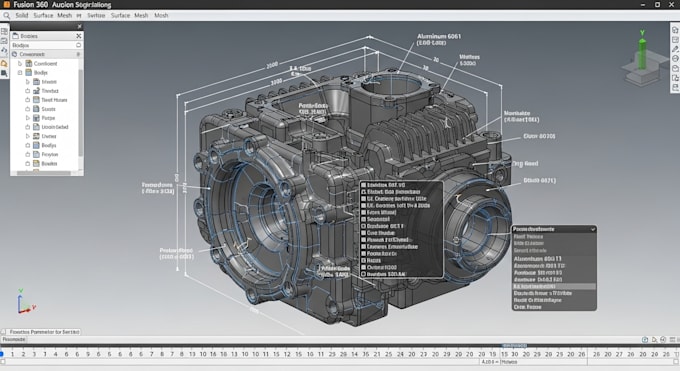Toggle the Sepoontodl checkbox in the dark popup
The width and height of the screenshot is (680, 371).
363,219
